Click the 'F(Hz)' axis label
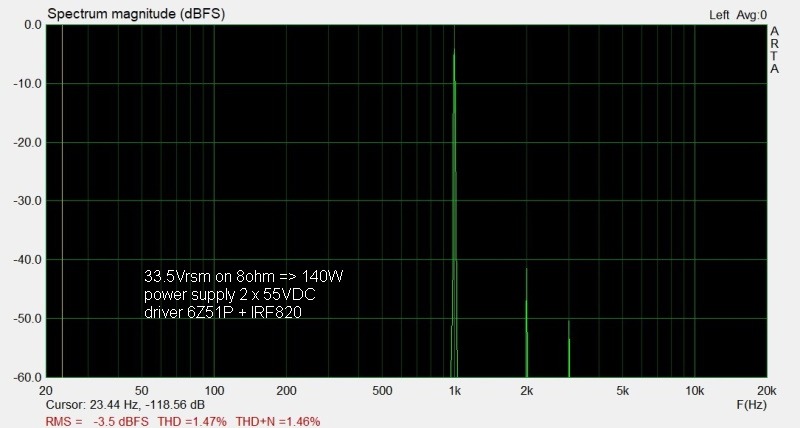800x428 pixels. 752,405
